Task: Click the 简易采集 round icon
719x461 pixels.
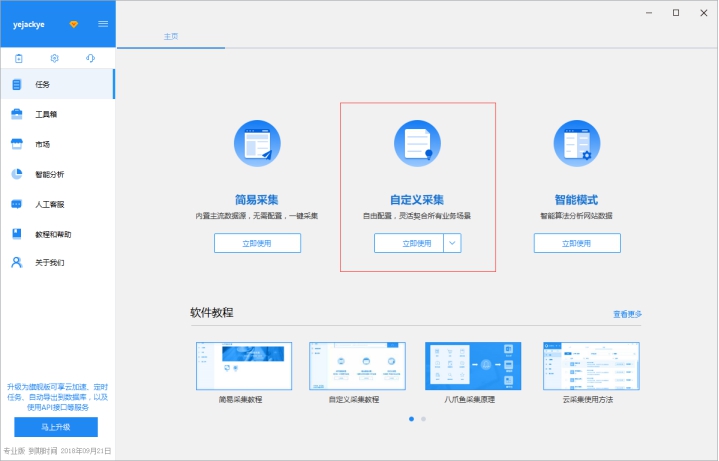Action: point(257,143)
